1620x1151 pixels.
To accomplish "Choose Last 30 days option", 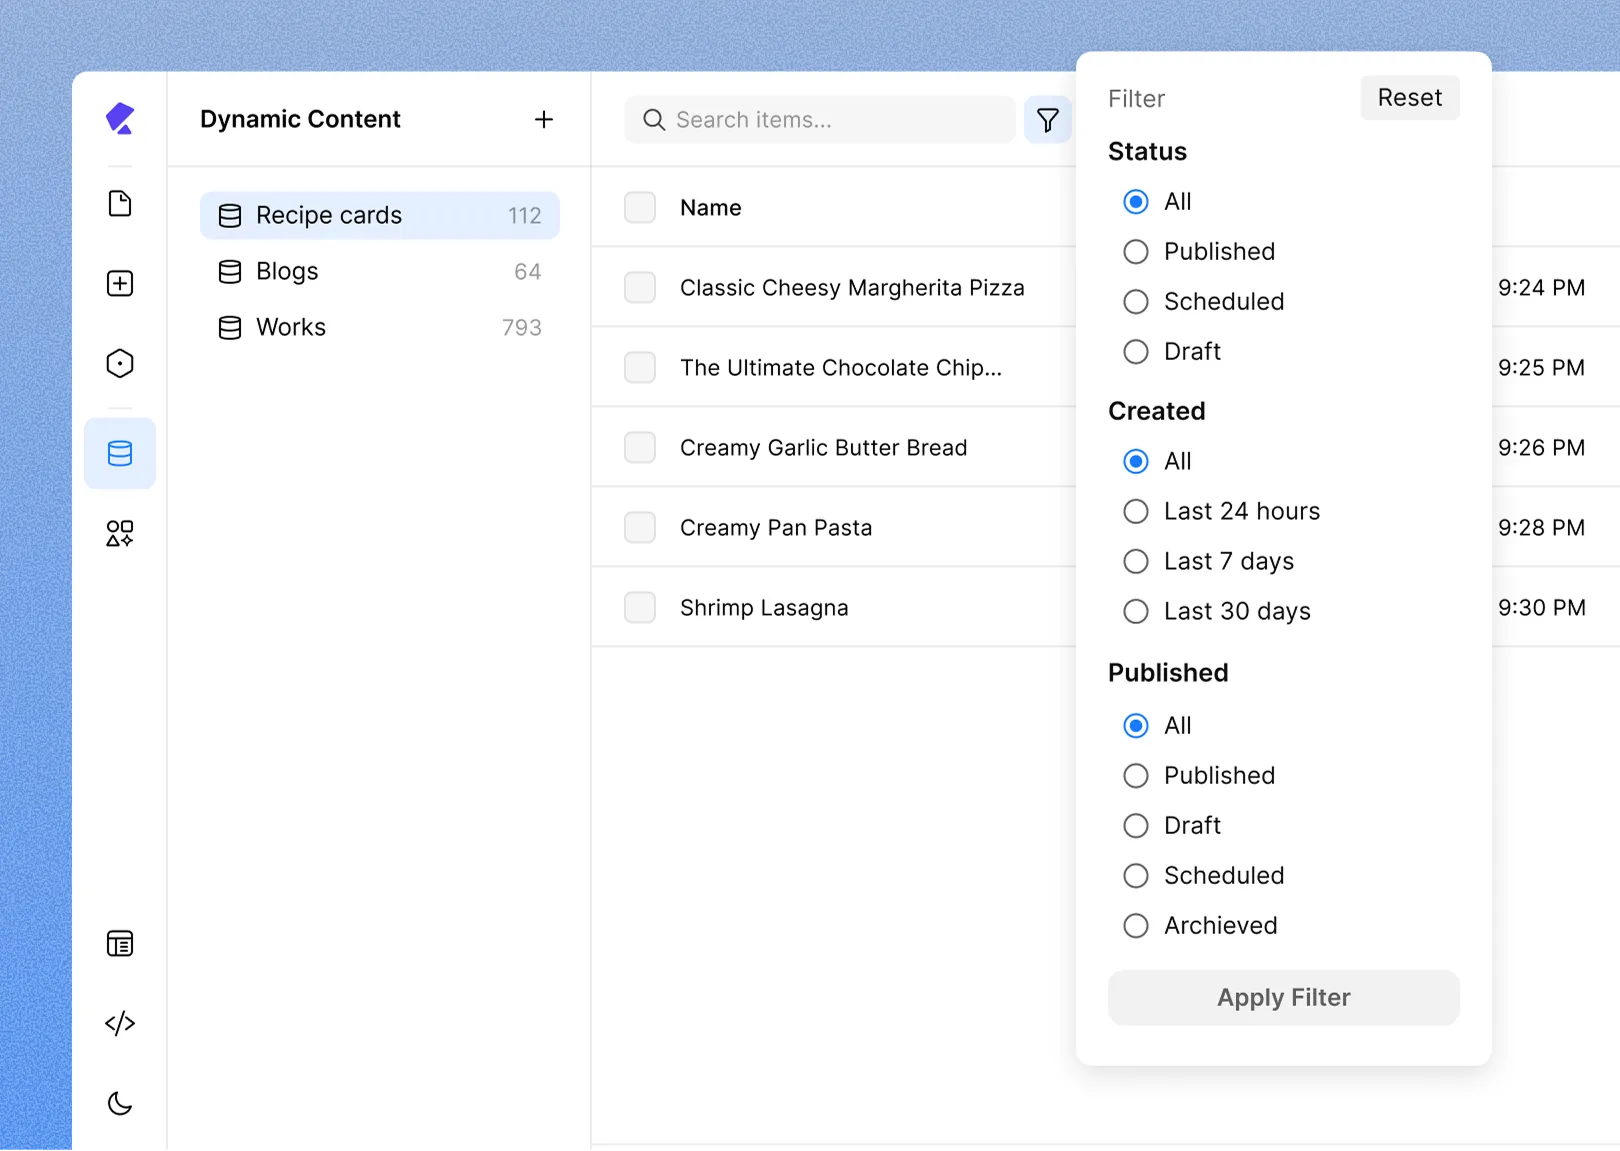I will (x=1136, y=612).
